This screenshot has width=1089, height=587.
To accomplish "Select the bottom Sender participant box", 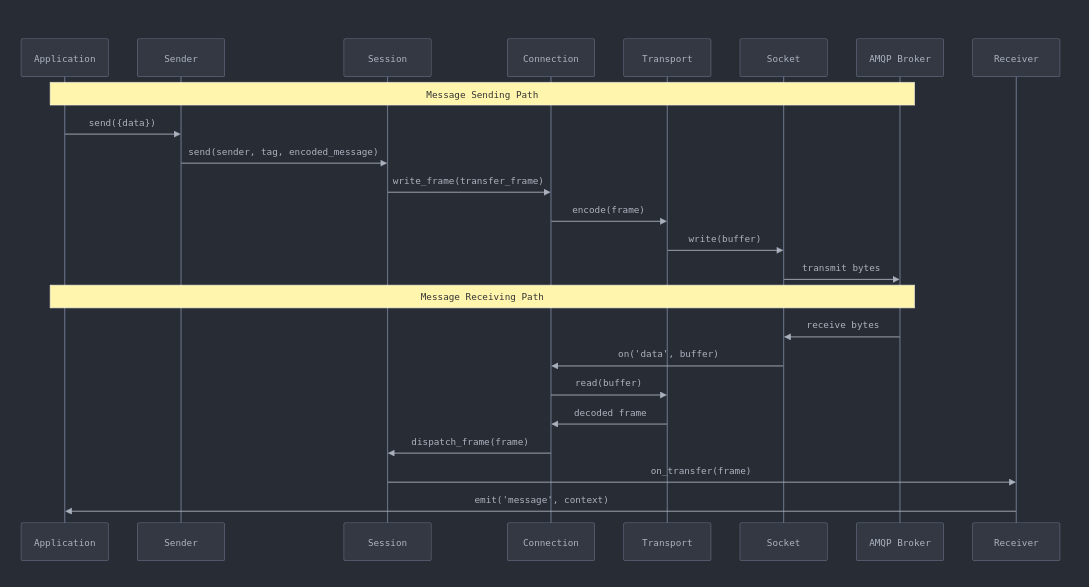I will click(181, 542).
